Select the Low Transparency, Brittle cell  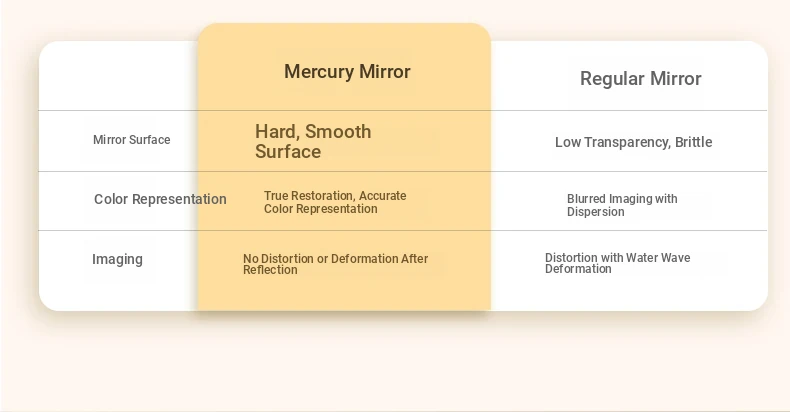click(633, 142)
